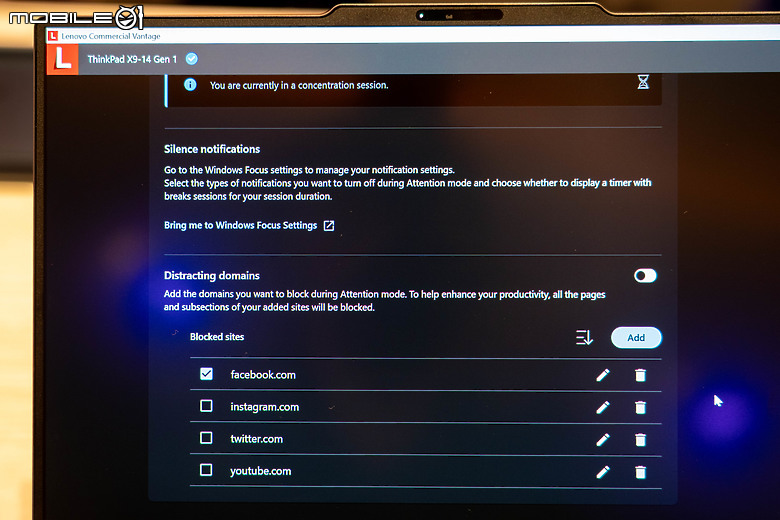Click the Add button for blocked sites

636,338
